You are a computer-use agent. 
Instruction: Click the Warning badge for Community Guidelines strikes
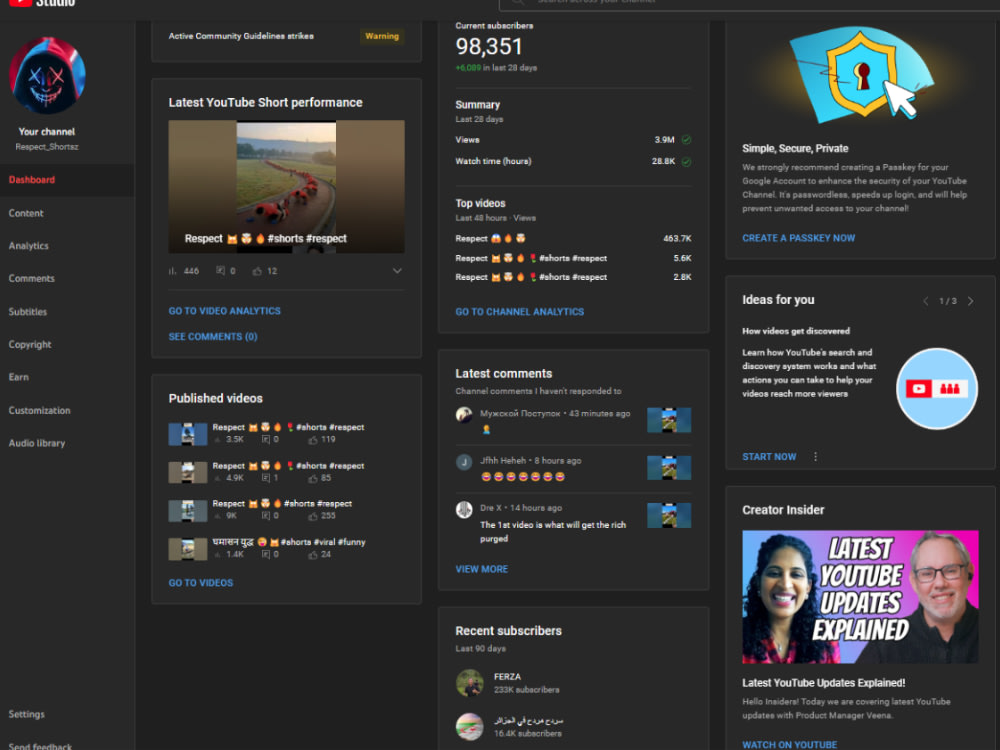(x=381, y=36)
